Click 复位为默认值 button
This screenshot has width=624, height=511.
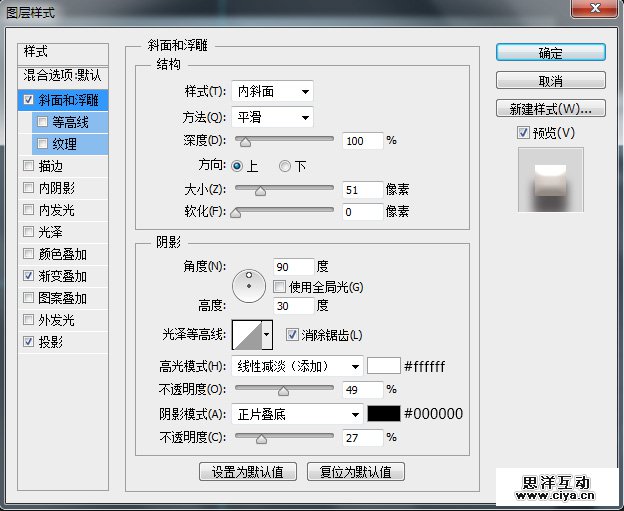point(356,472)
